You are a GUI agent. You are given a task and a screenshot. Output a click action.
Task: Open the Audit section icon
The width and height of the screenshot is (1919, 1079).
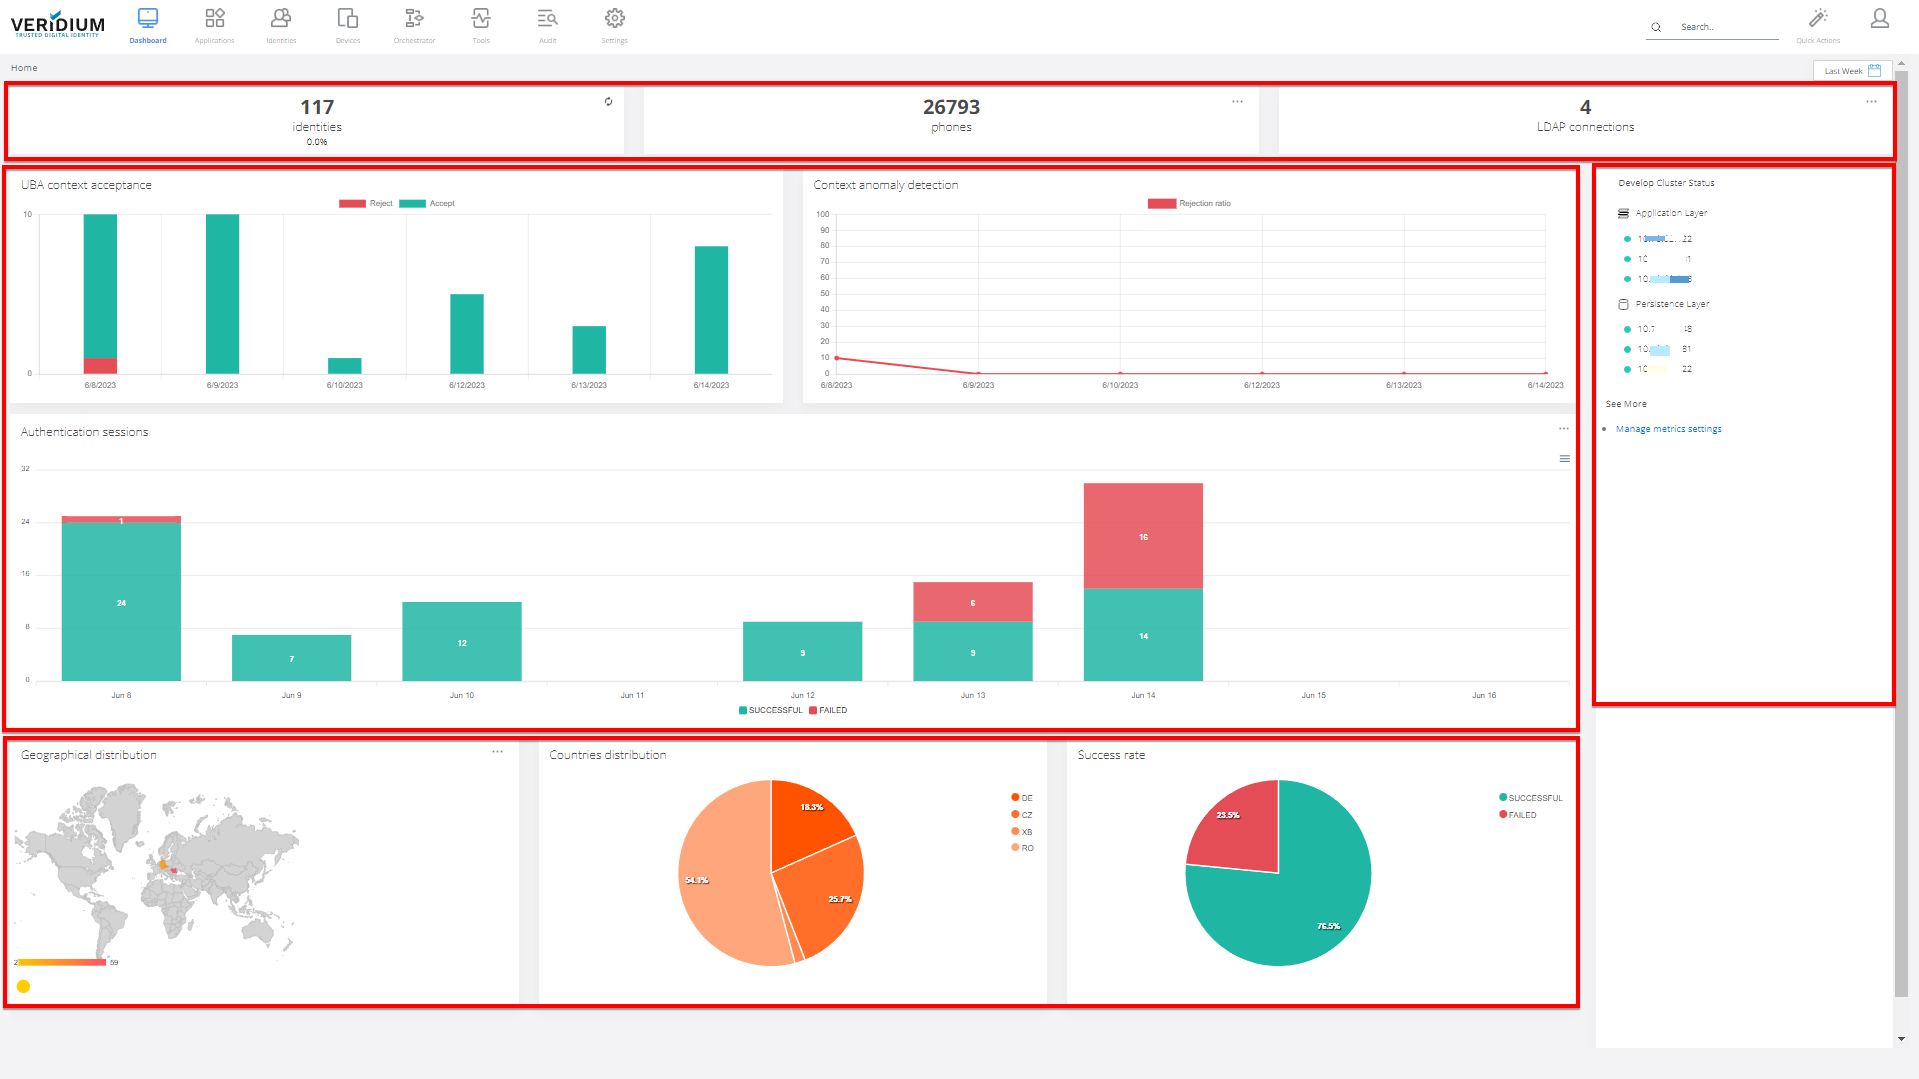(547, 19)
